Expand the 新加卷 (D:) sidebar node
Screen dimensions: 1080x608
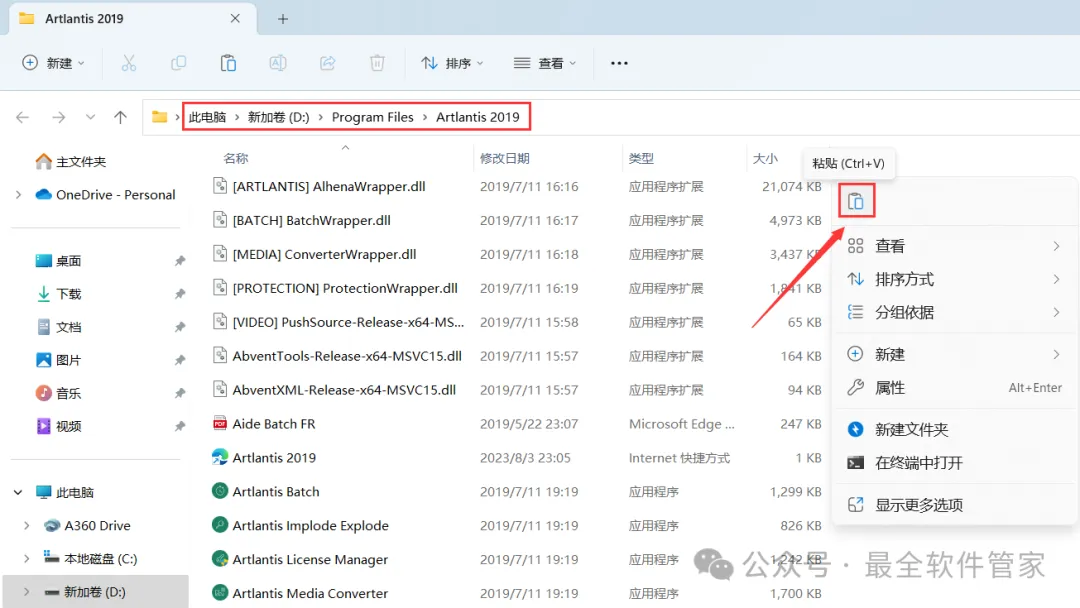click(x=27, y=591)
